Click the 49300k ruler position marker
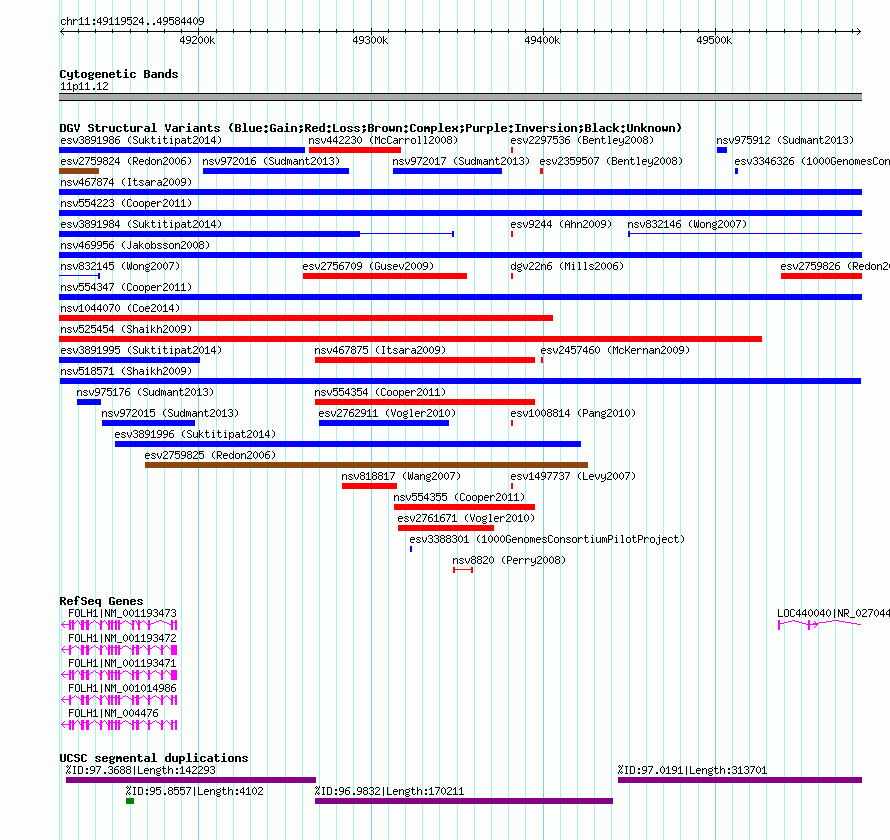The height and width of the screenshot is (840, 890). pos(370,40)
